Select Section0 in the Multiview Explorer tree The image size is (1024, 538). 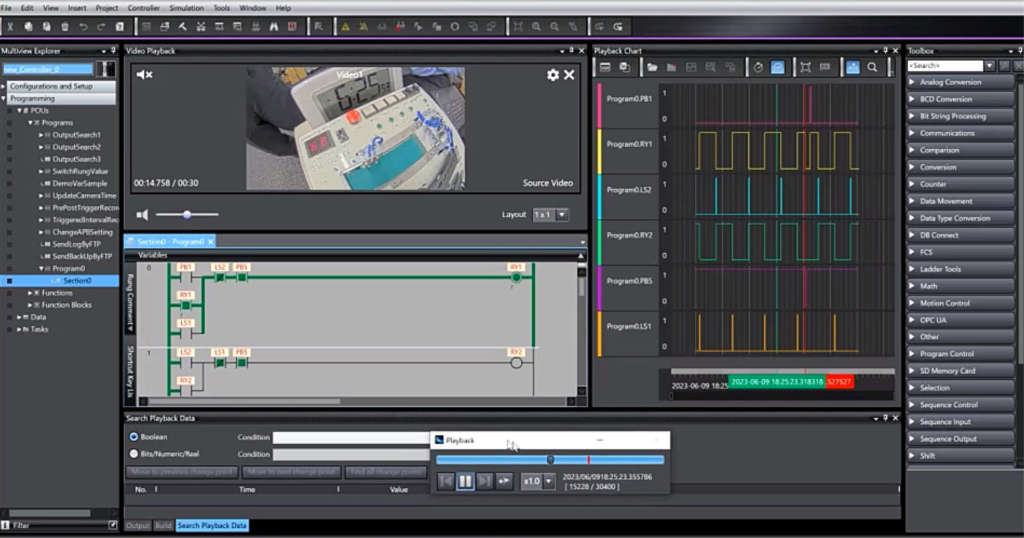pos(77,281)
